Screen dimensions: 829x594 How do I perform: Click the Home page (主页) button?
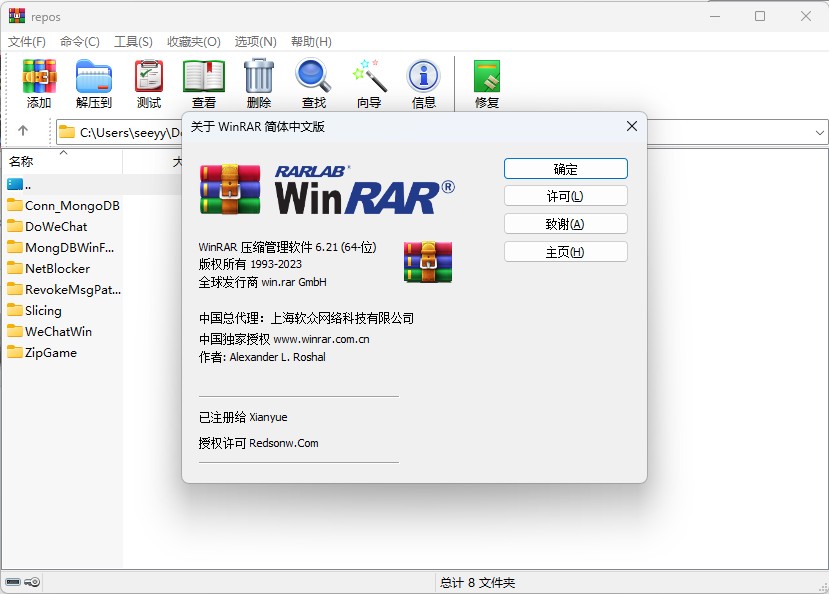pyautogui.click(x=566, y=252)
